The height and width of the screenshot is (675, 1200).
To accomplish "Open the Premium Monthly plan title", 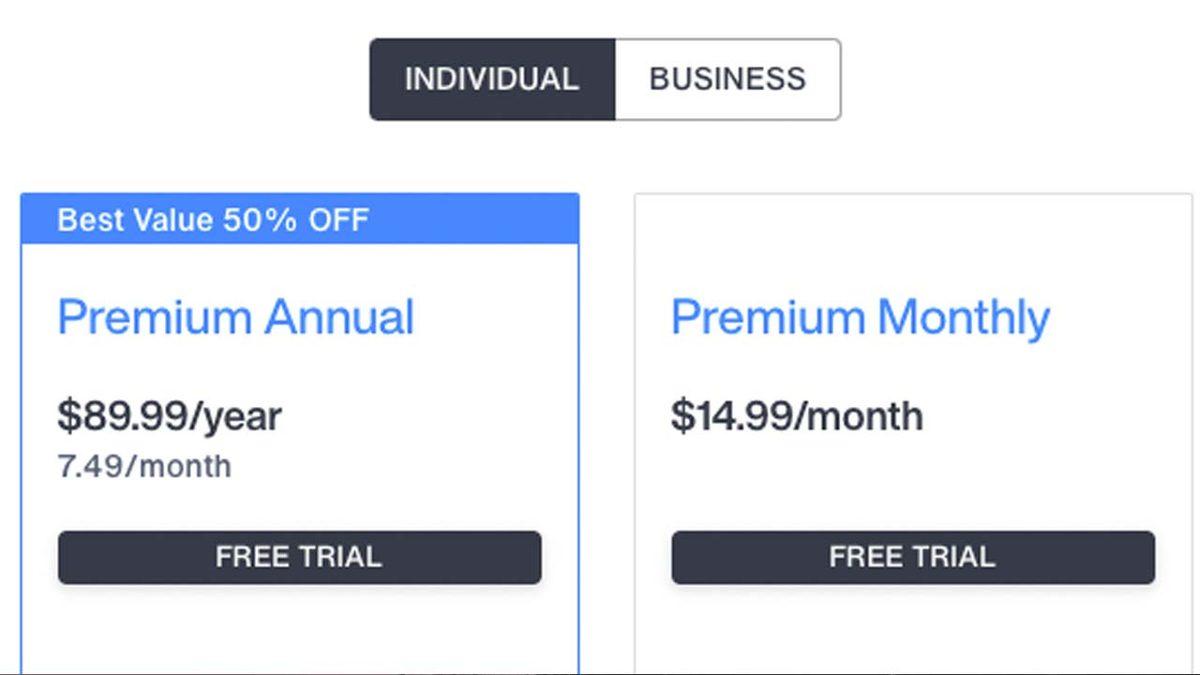I will pyautogui.click(x=860, y=318).
